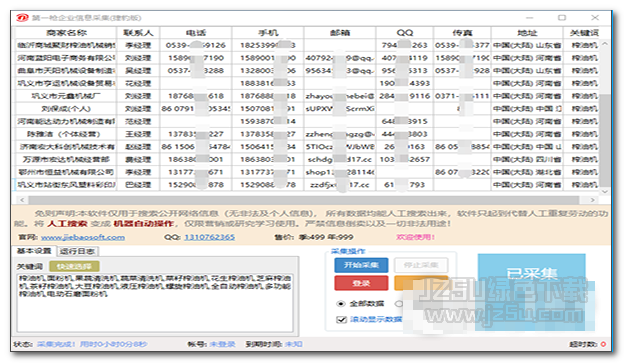
Task: Open the www.jiebaosoft.com website link
Action: pos(83,237)
